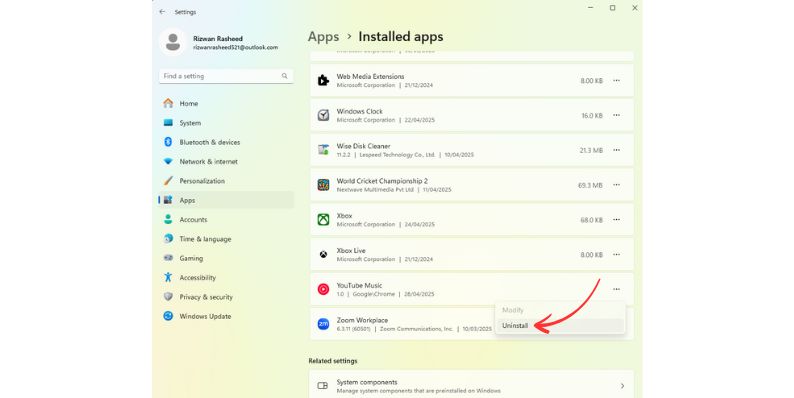
Task: Click the Windows Clock app icon
Action: pos(323,115)
